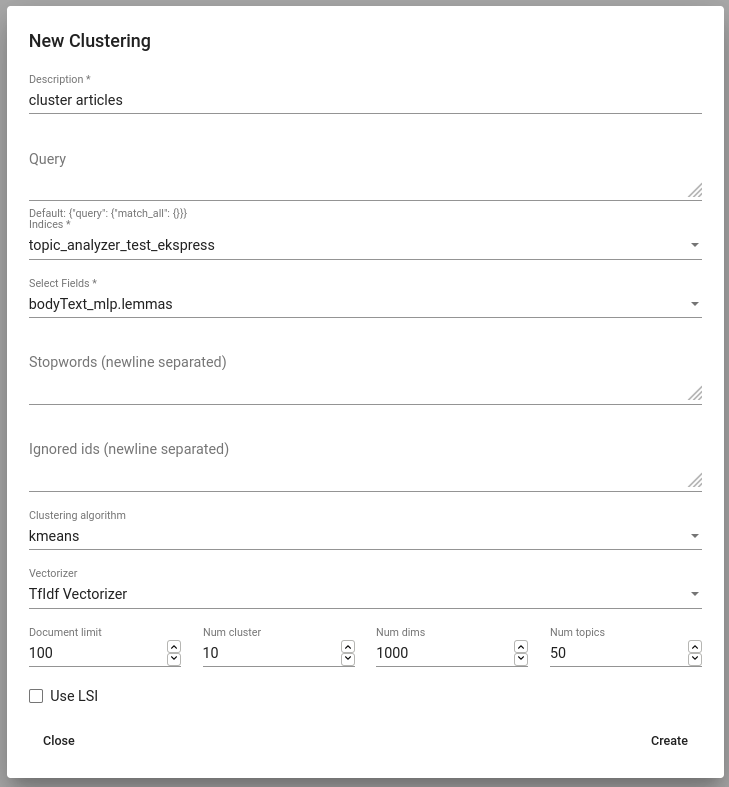
Task: Enable the Use LSI checkbox
Action: (x=36, y=696)
